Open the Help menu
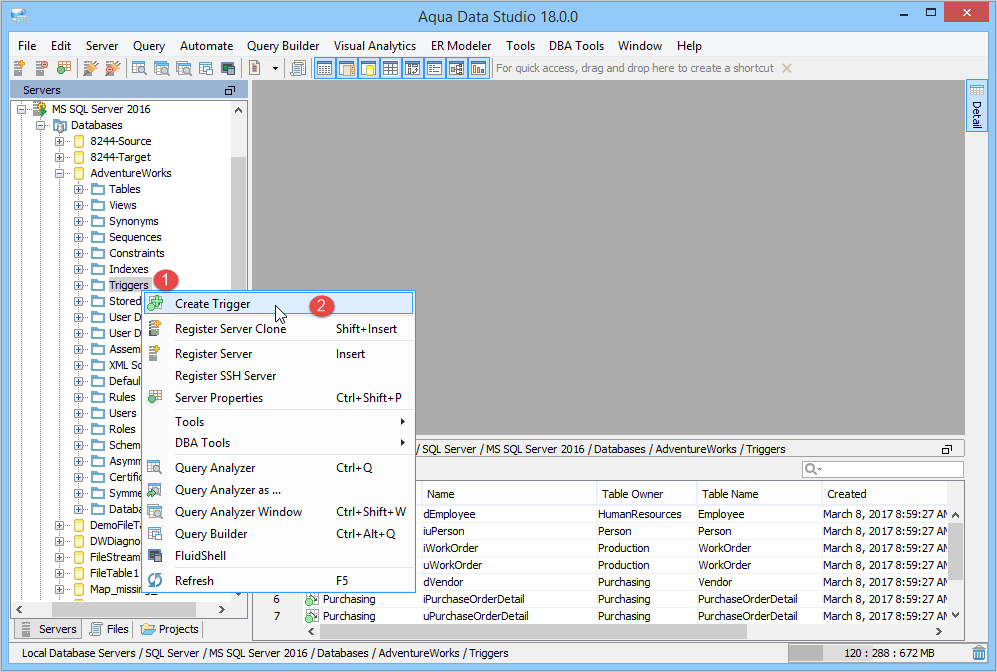This screenshot has width=997, height=672. coord(689,46)
